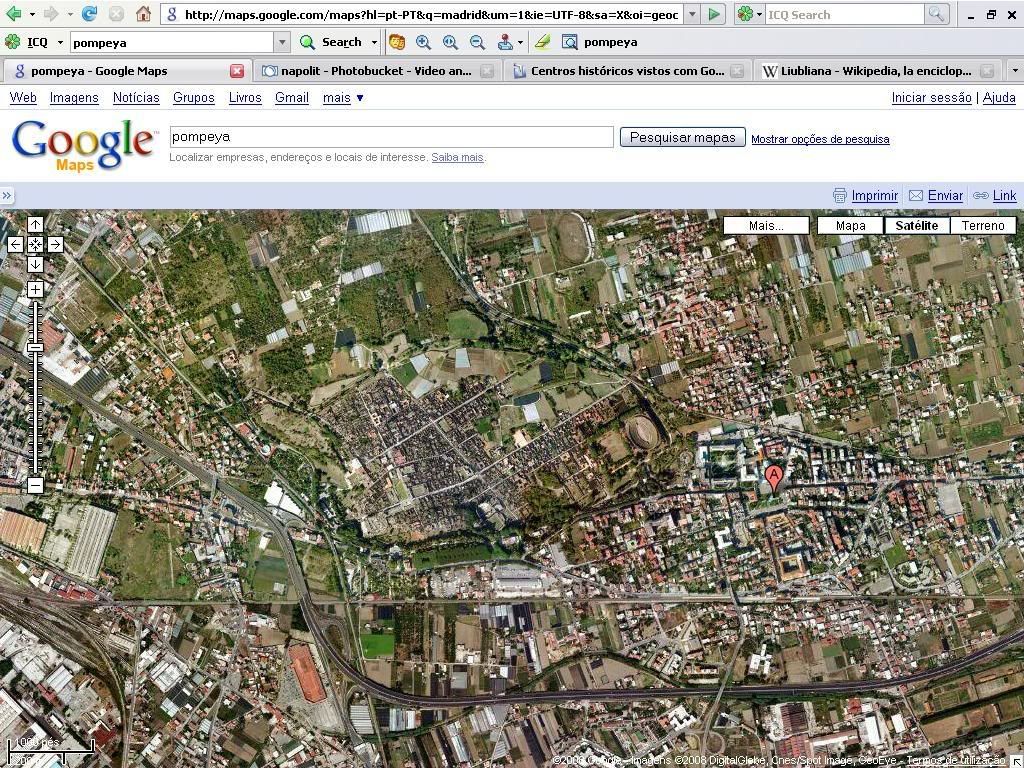Screen dimensions: 1024x768
Task: Expand the 'mais' Google services menu
Action: pyautogui.click(x=343, y=97)
